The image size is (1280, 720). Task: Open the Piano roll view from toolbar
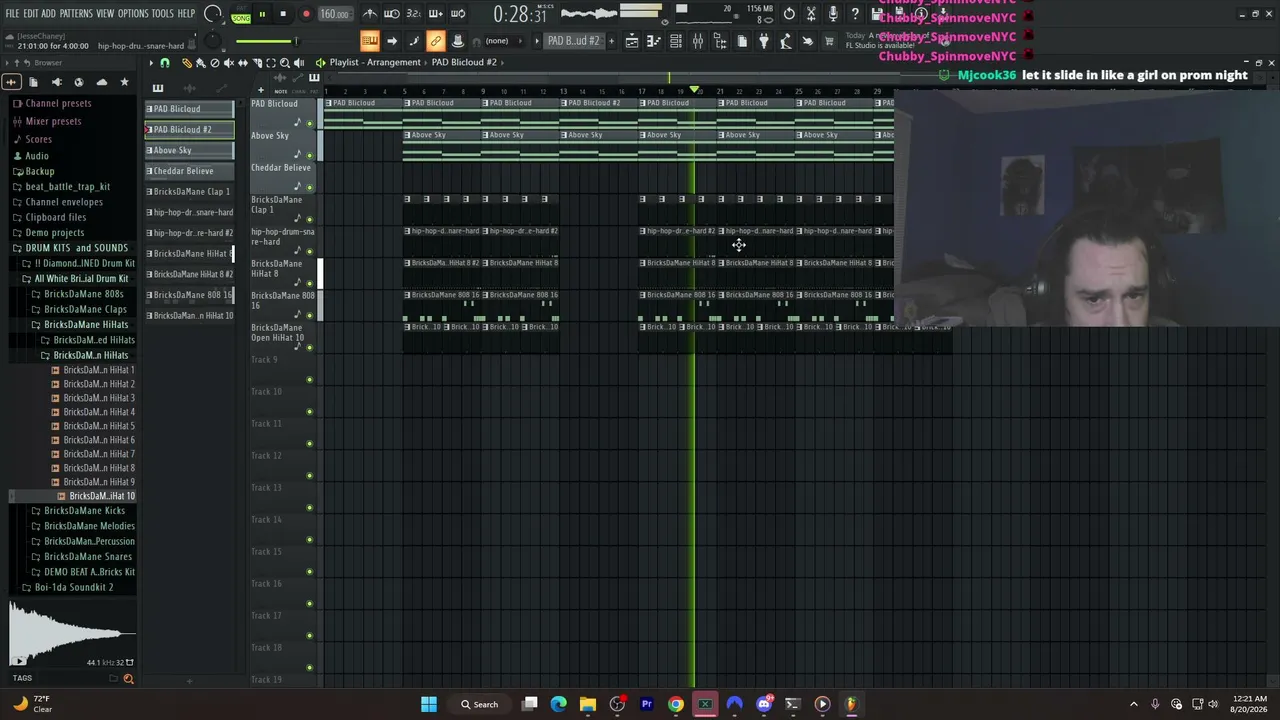coord(654,41)
